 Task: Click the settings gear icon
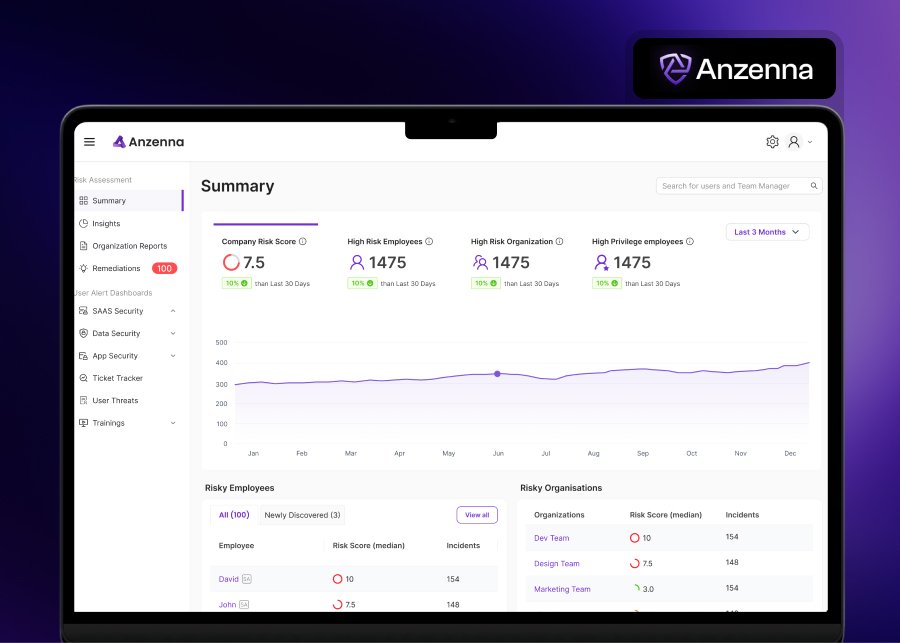click(x=772, y=142)
